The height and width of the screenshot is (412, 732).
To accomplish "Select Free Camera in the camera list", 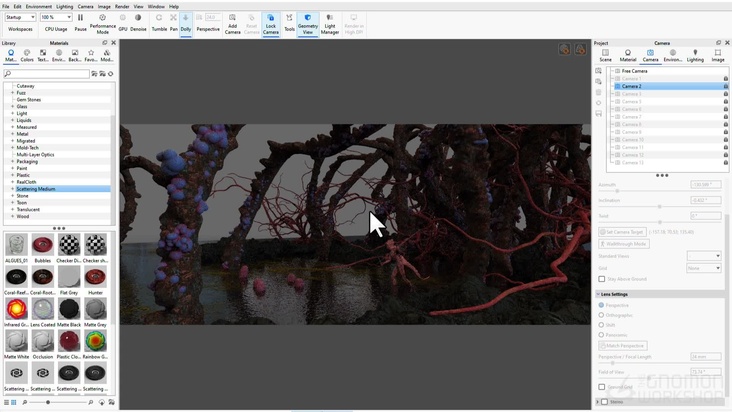I will 634,71.
